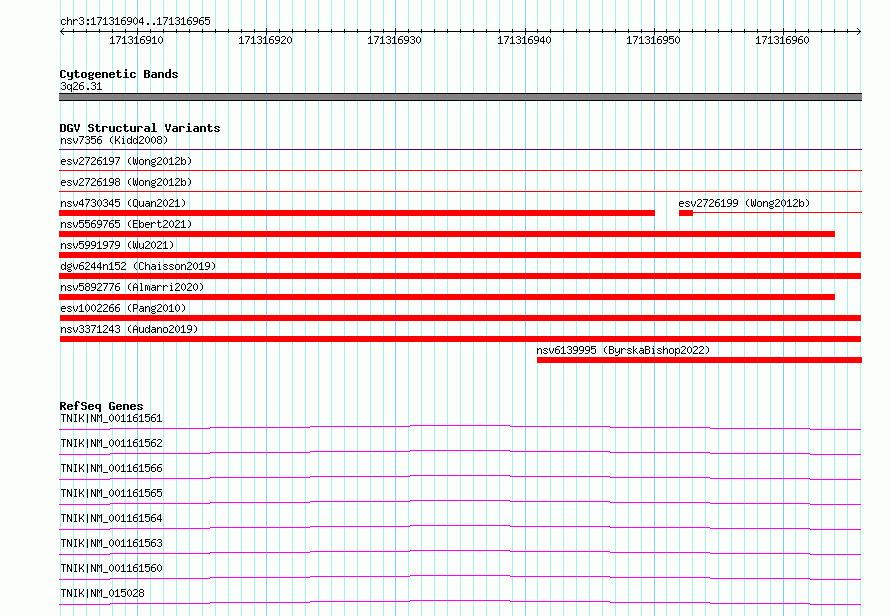Open transcript TNIK|NM_001161566
The image size is (890, 616).
click(111, 468)
